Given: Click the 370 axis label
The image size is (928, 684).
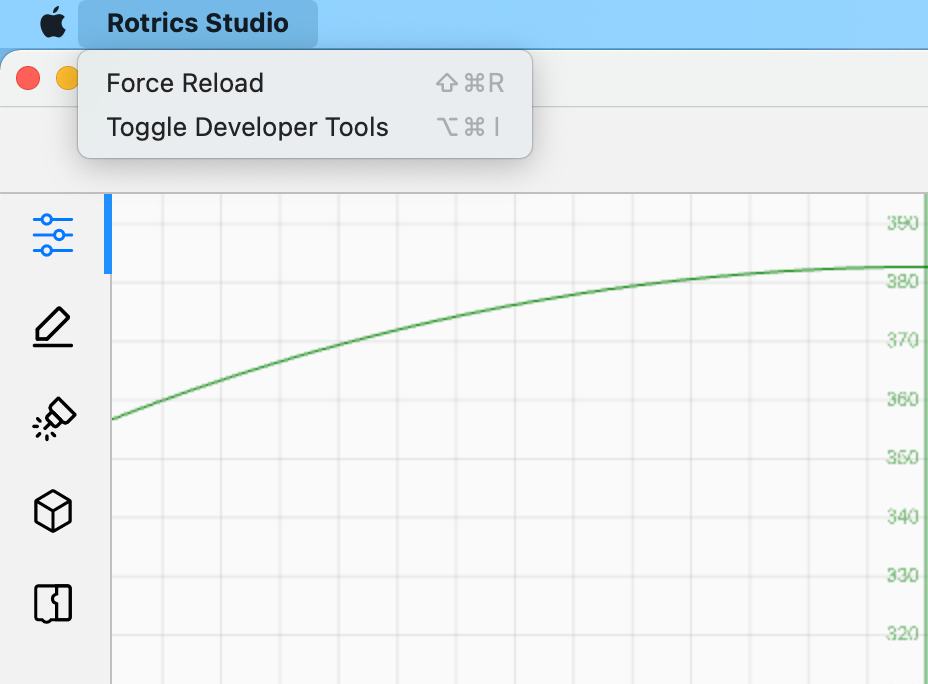Looking at the screenshot, I should click(x=902, y=340).
